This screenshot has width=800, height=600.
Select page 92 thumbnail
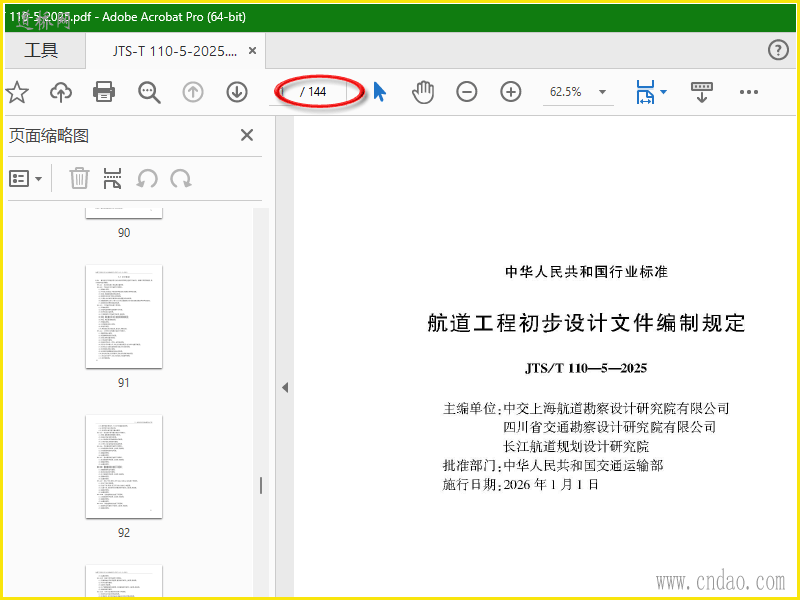(124, 466)
